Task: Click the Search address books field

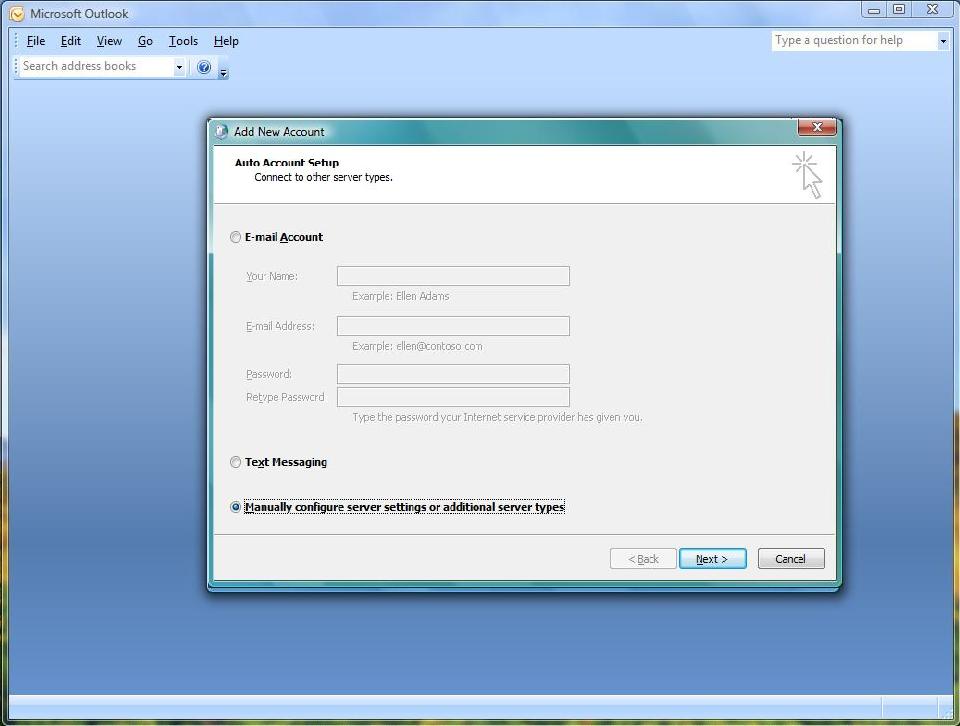Action: [97, 66]
